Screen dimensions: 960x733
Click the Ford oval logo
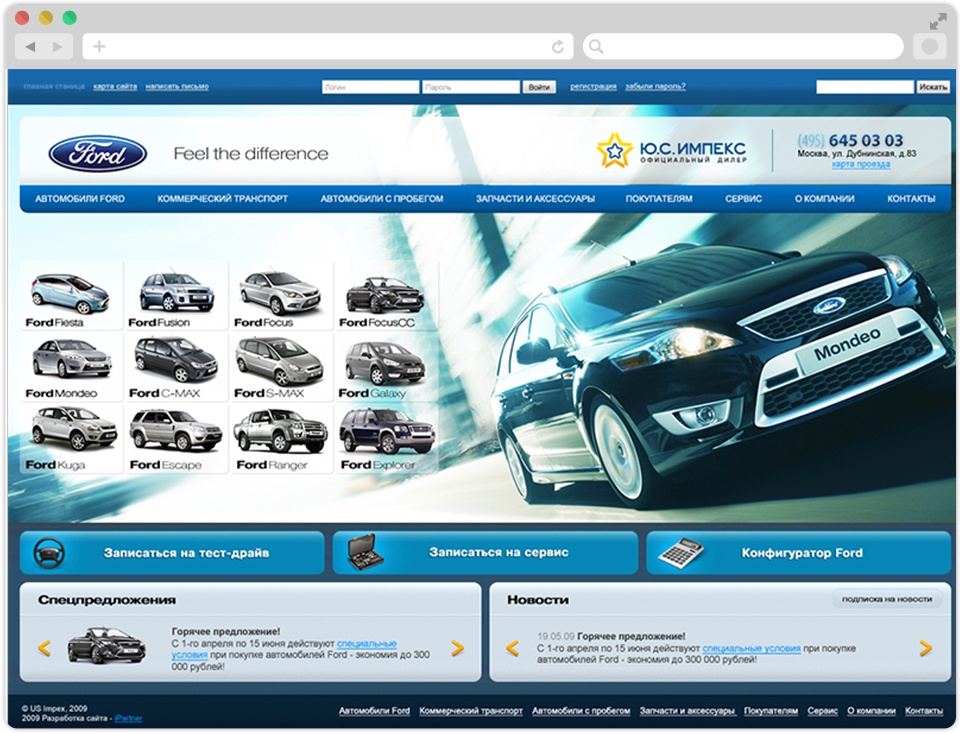click(x=97, y=153)
